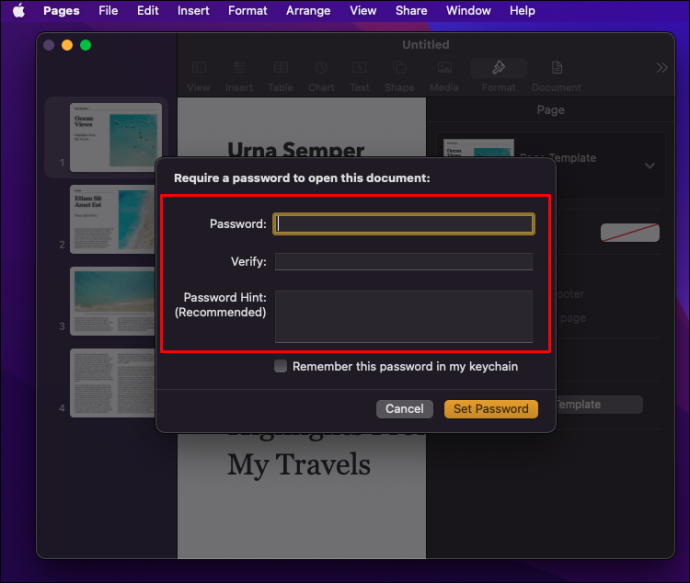Open the File menu

click(x=108, y=11)
